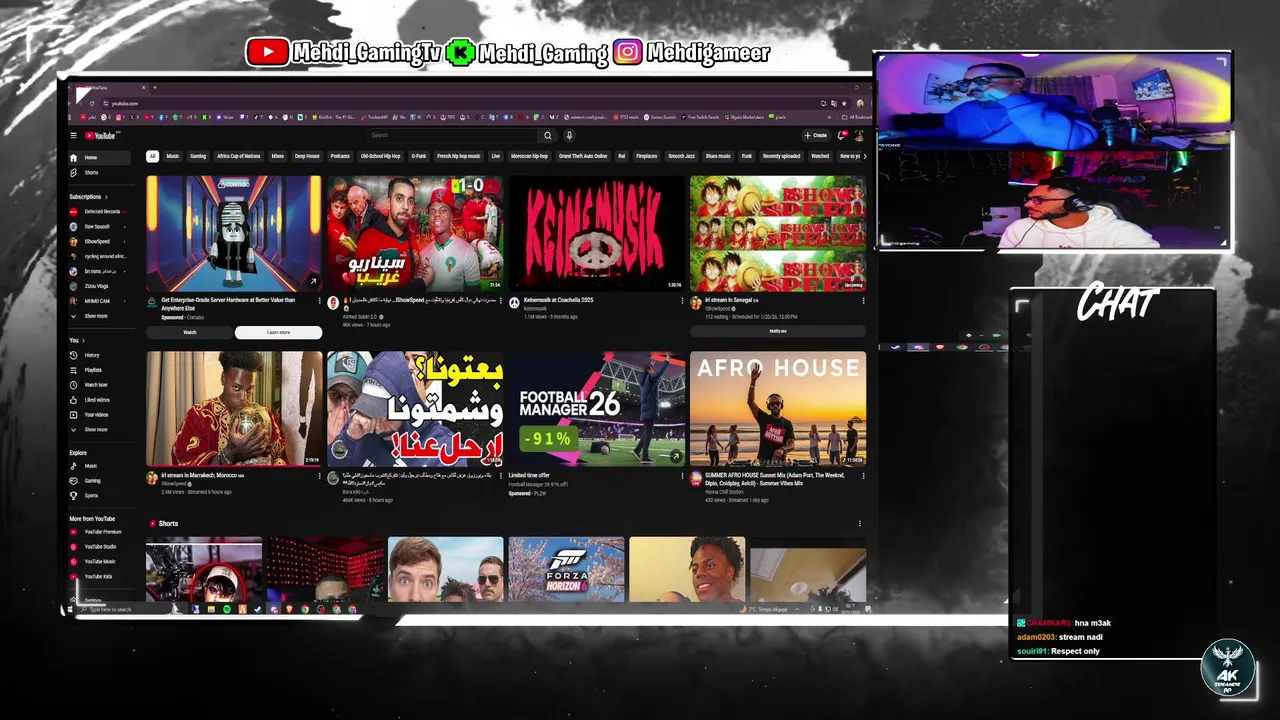1280x720 pixels.
Task: Open the options menu for the Contabo ad
Action: 320,300
